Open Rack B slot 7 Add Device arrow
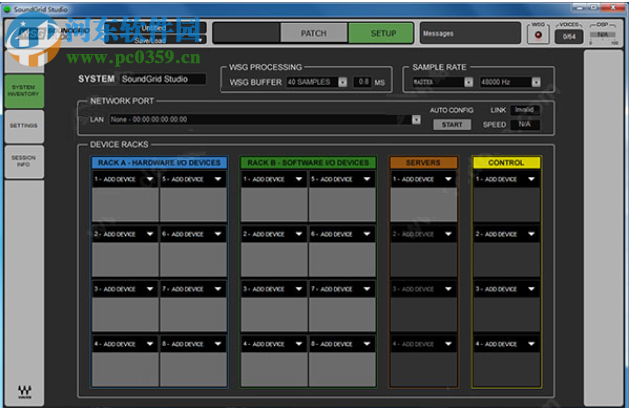Image resolution: width=629 pixels, height=408 pixels. coord(367,289)
